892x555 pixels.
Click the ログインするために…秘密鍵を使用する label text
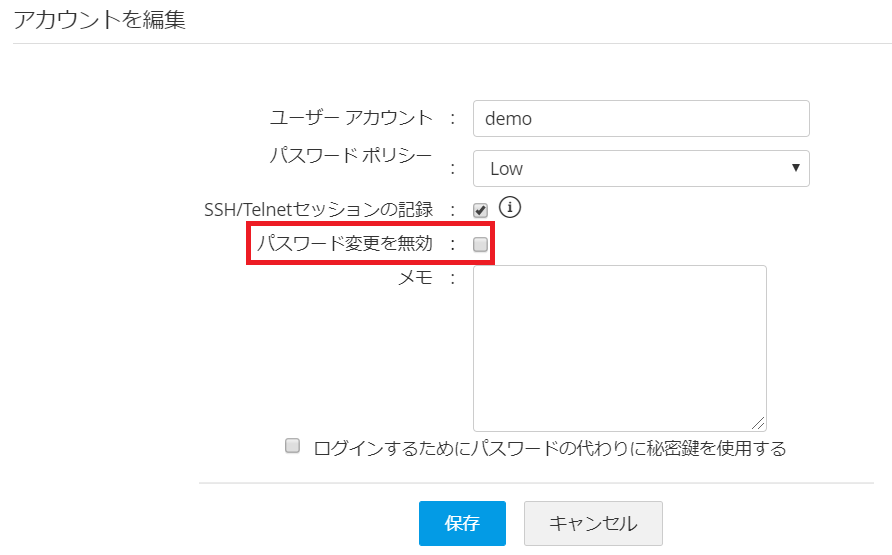click(549, 448)
